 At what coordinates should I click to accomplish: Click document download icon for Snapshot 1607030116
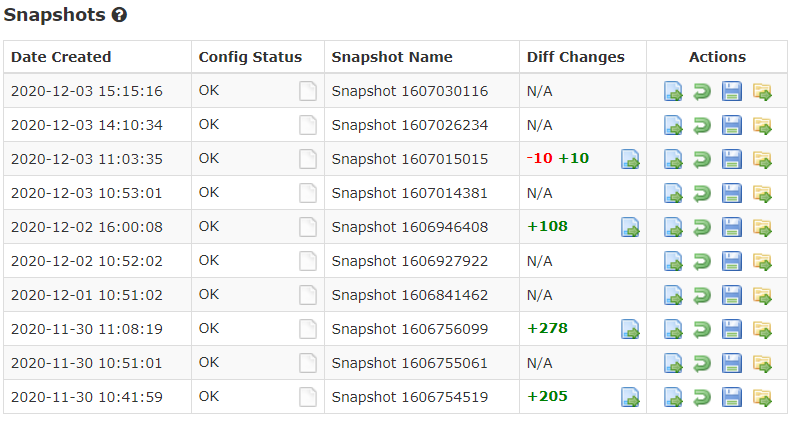pos(673,92)
